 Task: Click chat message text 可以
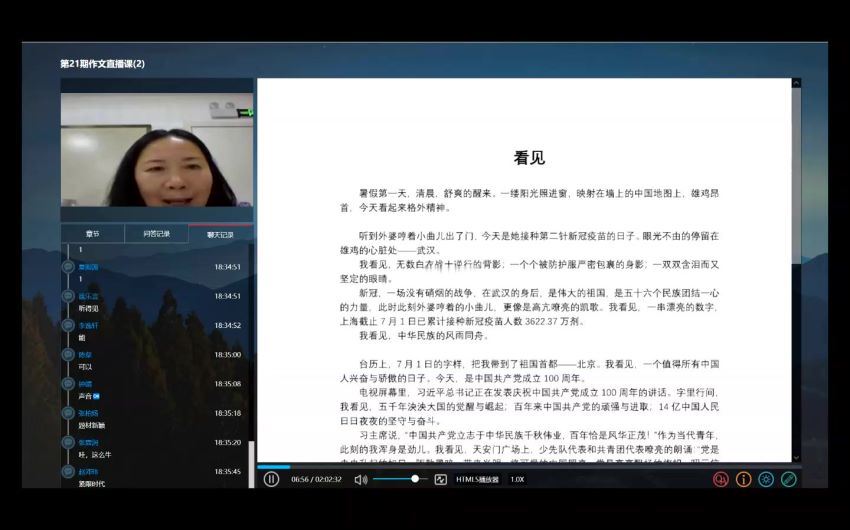pos(85,367)
